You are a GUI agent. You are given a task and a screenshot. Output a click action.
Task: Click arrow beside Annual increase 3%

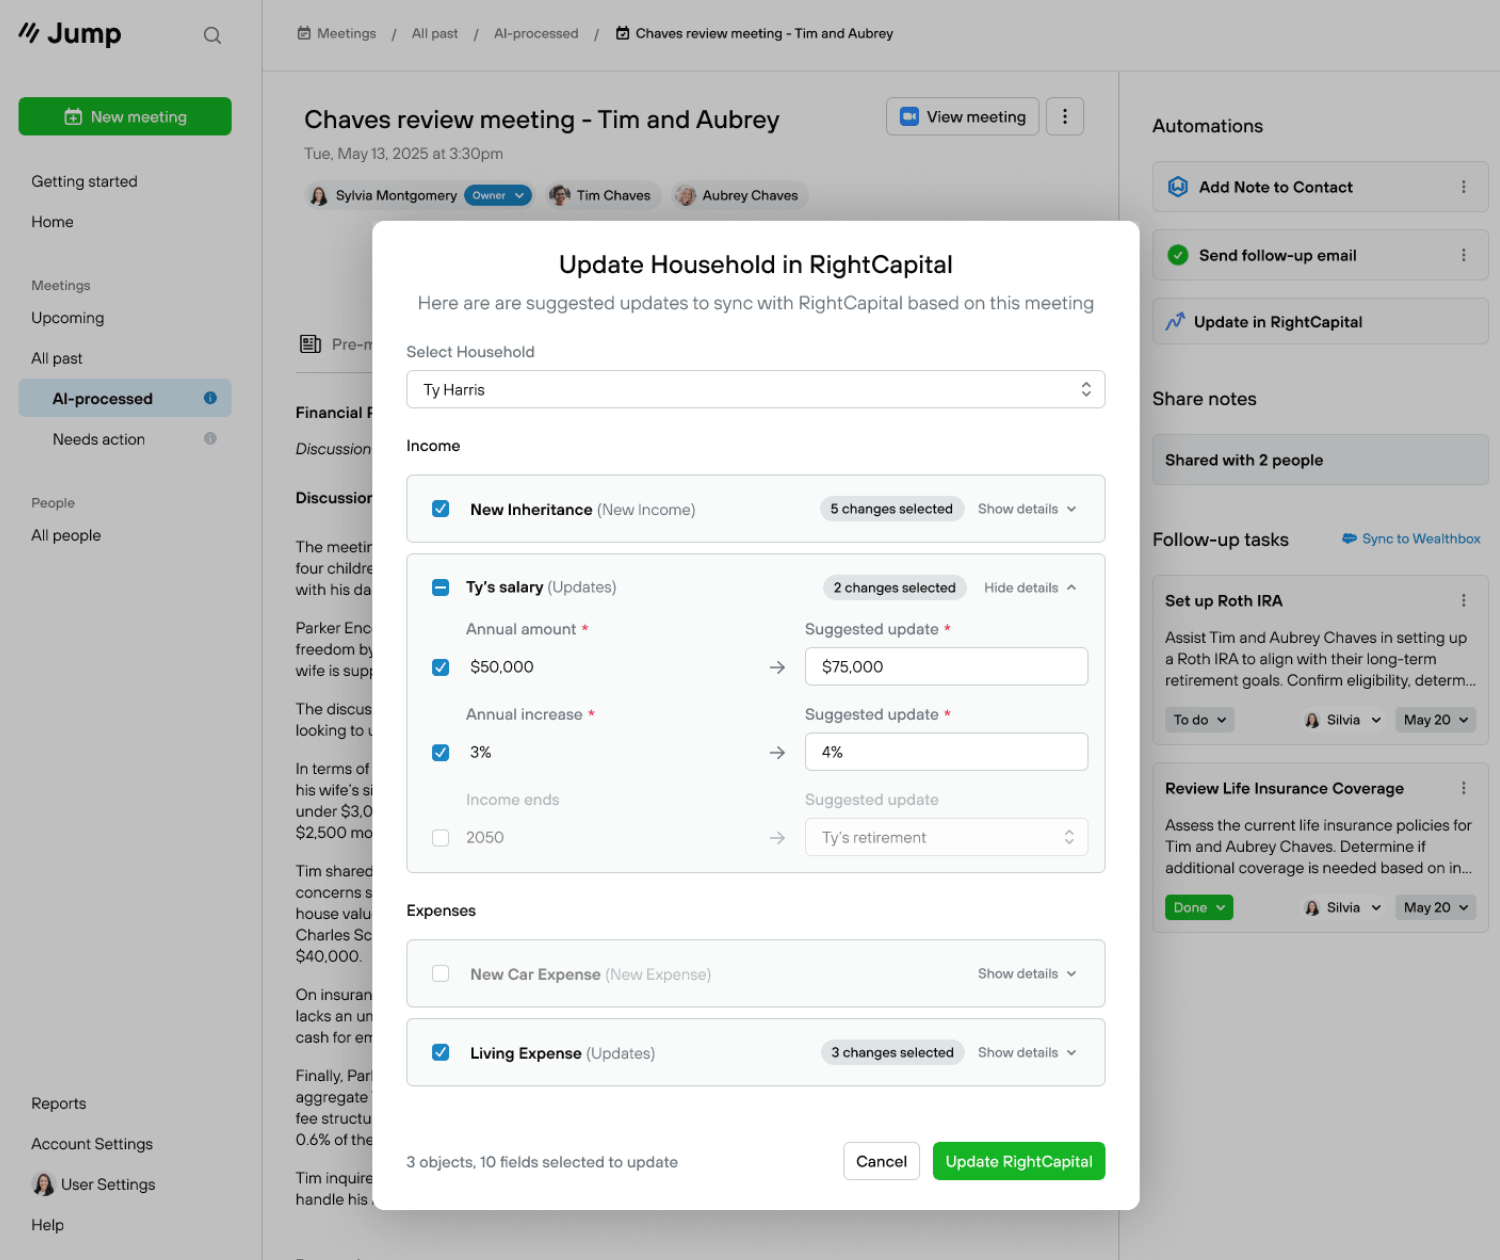click(777, 752)
